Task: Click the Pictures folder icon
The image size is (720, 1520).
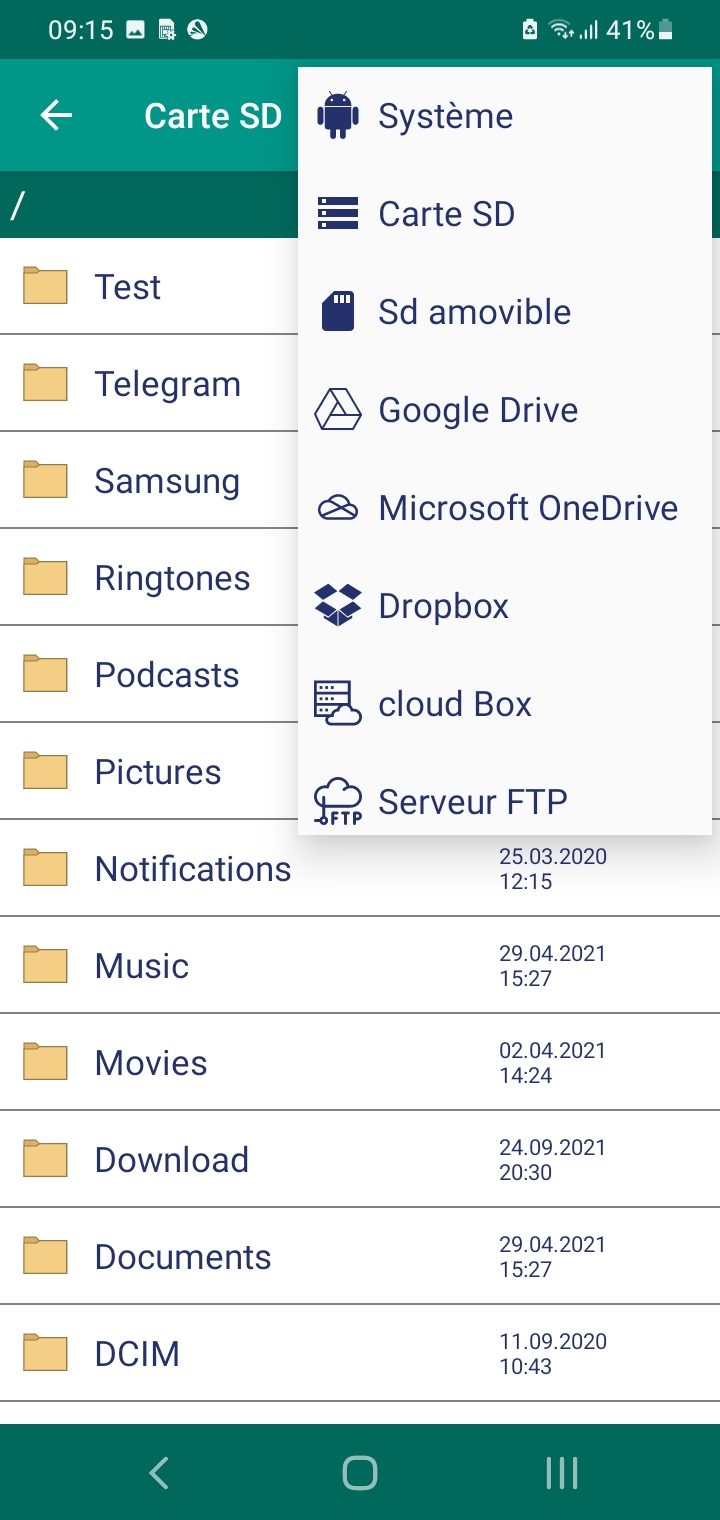Action: click(45, 771)
